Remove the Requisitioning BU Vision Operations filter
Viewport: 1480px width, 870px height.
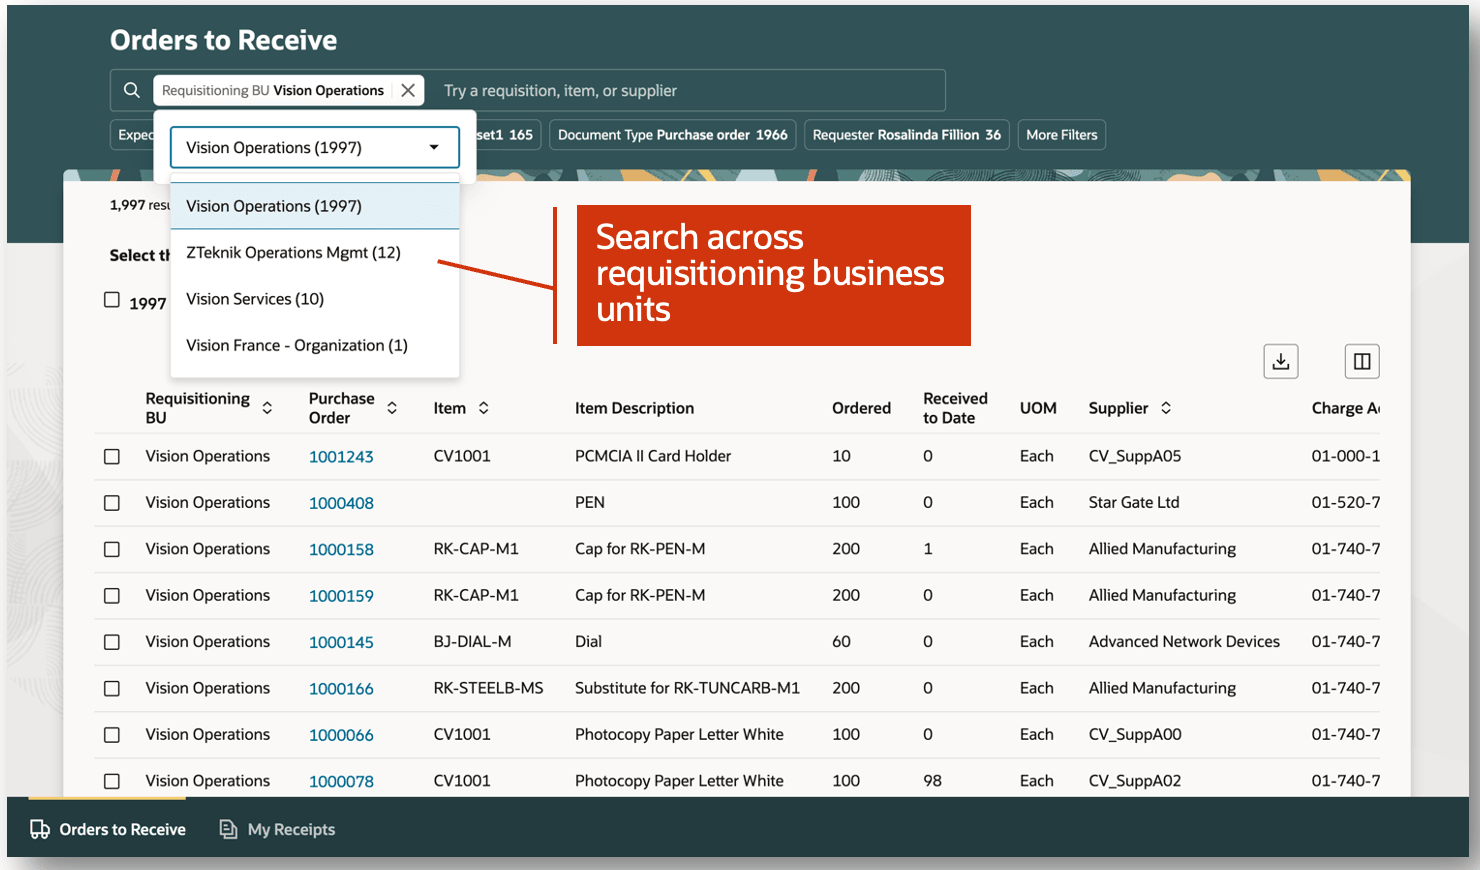coord(408,90)
